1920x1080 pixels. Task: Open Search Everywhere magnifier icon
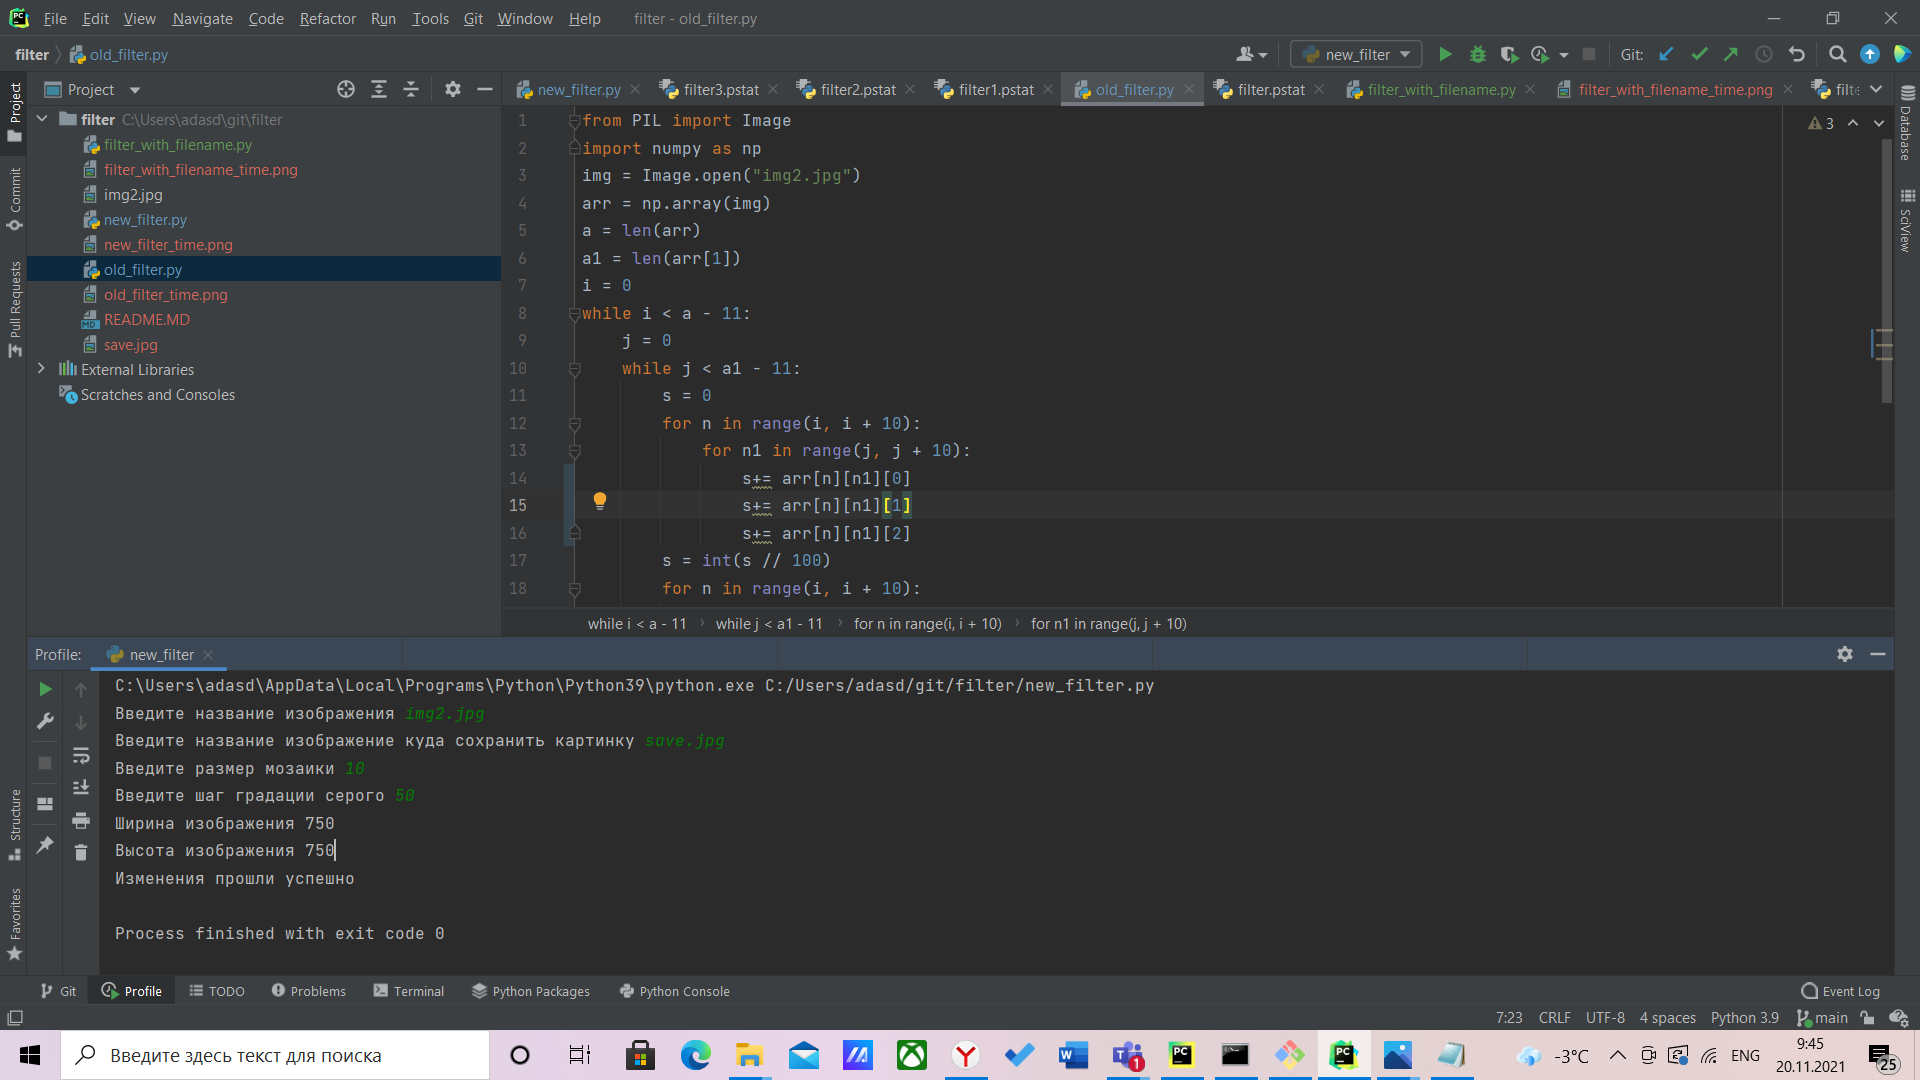point(1837,54)
